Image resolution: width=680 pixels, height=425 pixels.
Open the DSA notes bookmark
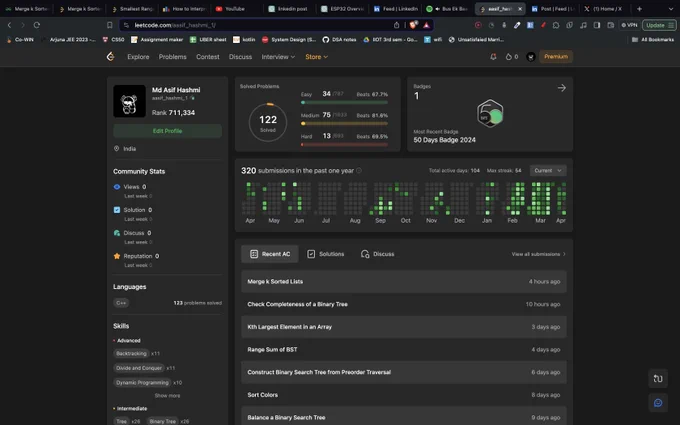click(x=339, y=39)
